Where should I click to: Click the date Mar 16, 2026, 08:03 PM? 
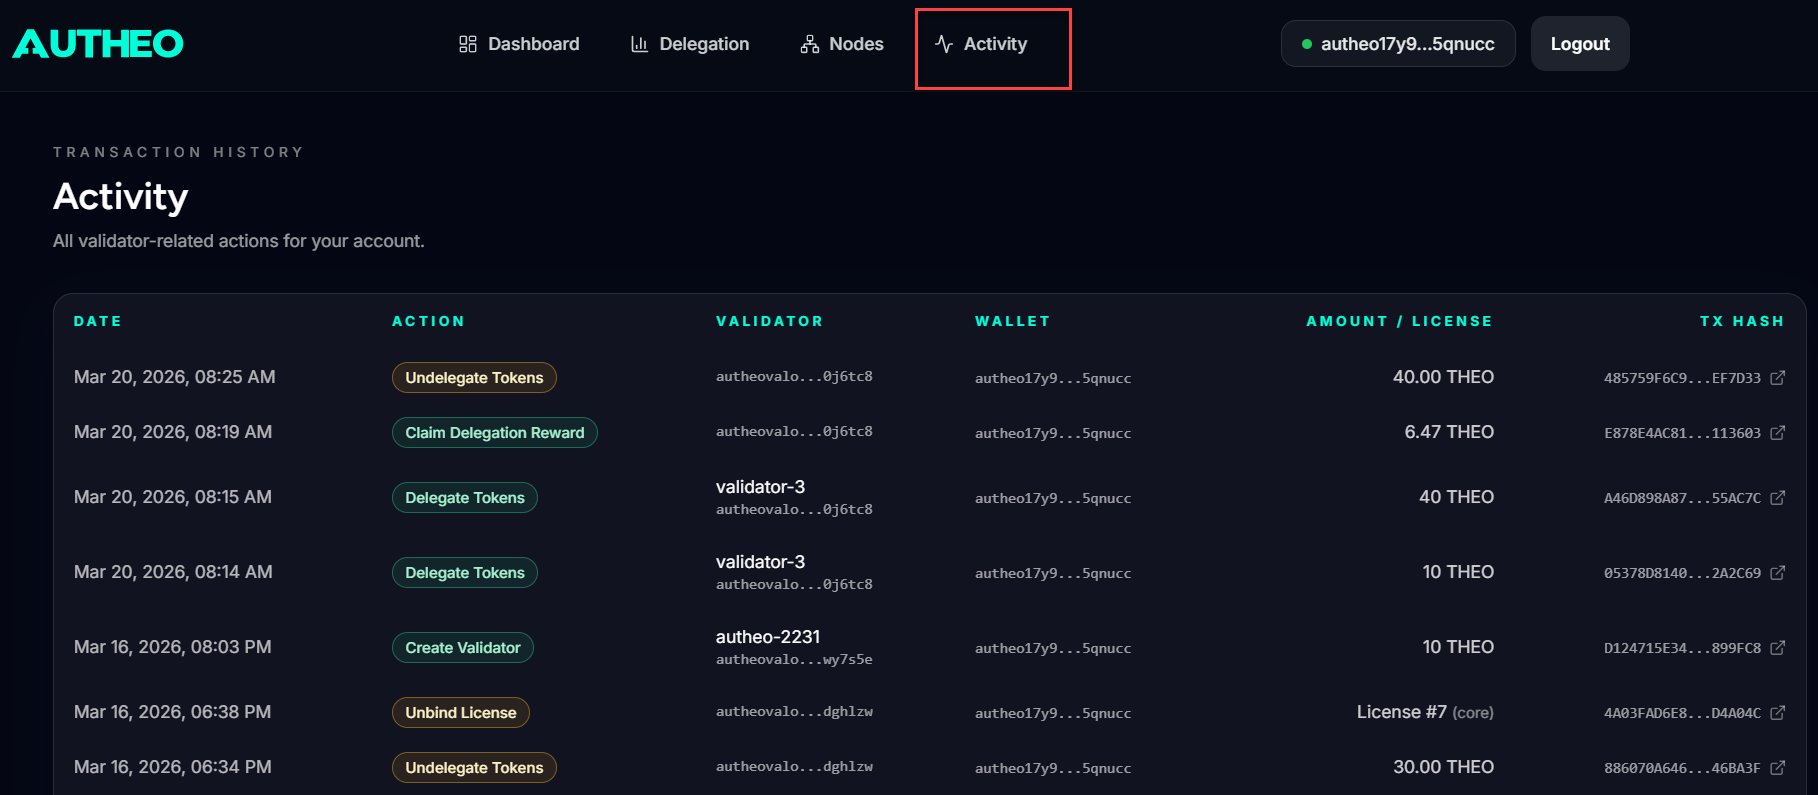pos(172,647)
